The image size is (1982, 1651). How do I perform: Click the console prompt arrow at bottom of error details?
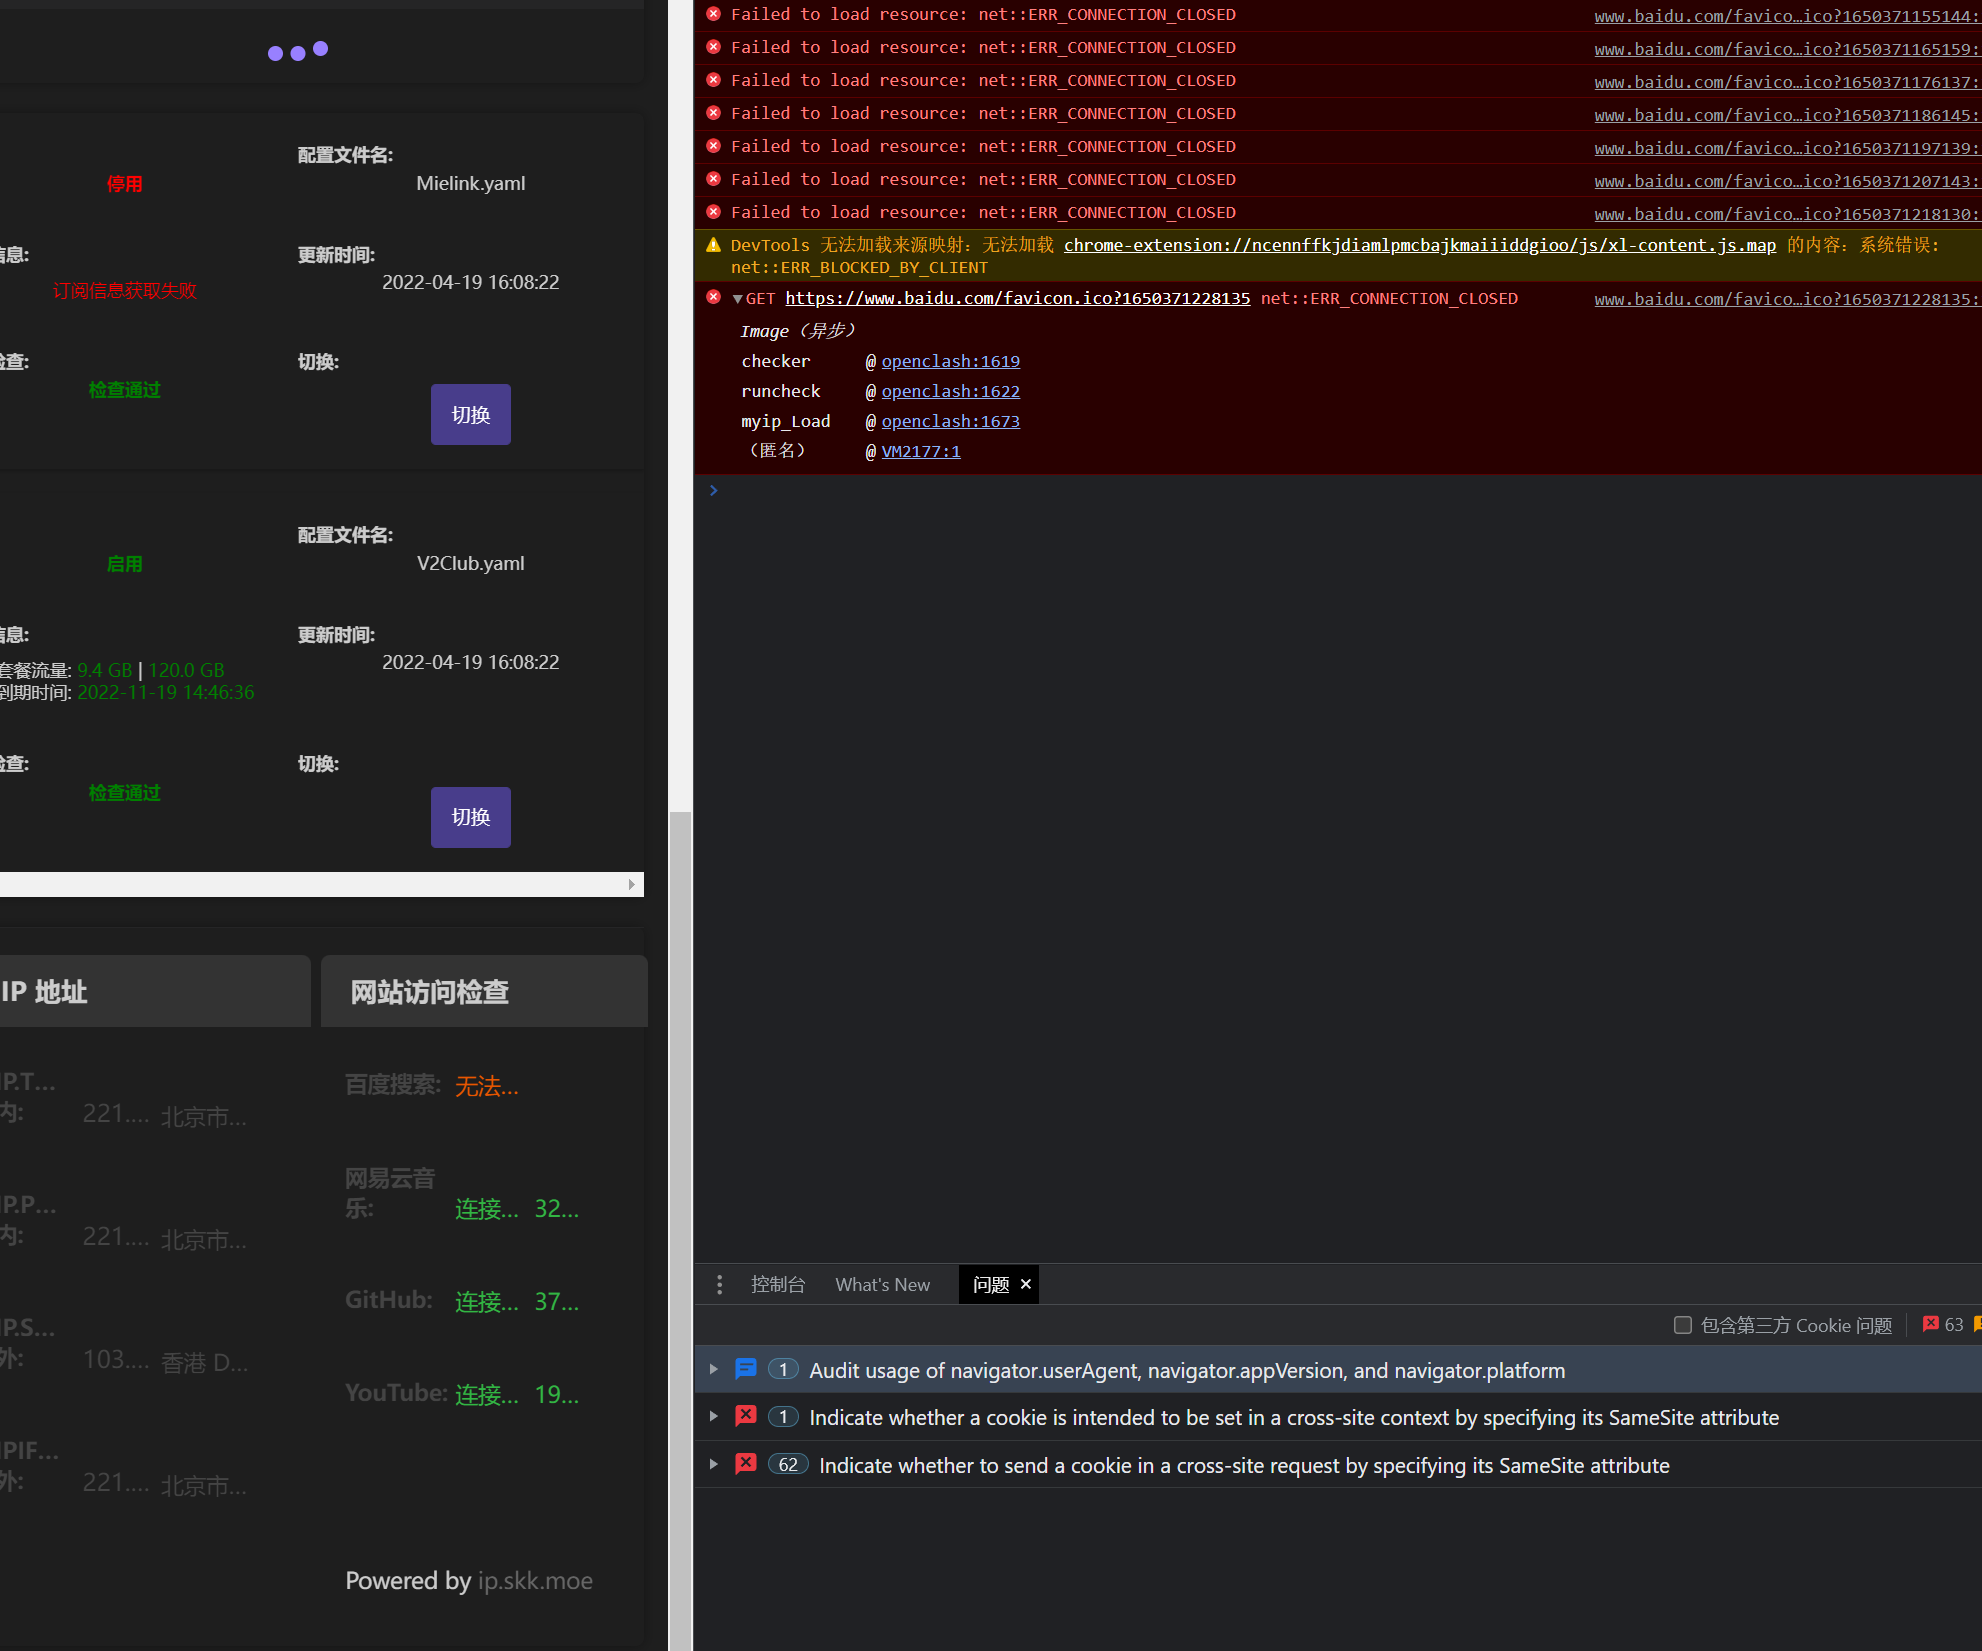coord(713,490)
